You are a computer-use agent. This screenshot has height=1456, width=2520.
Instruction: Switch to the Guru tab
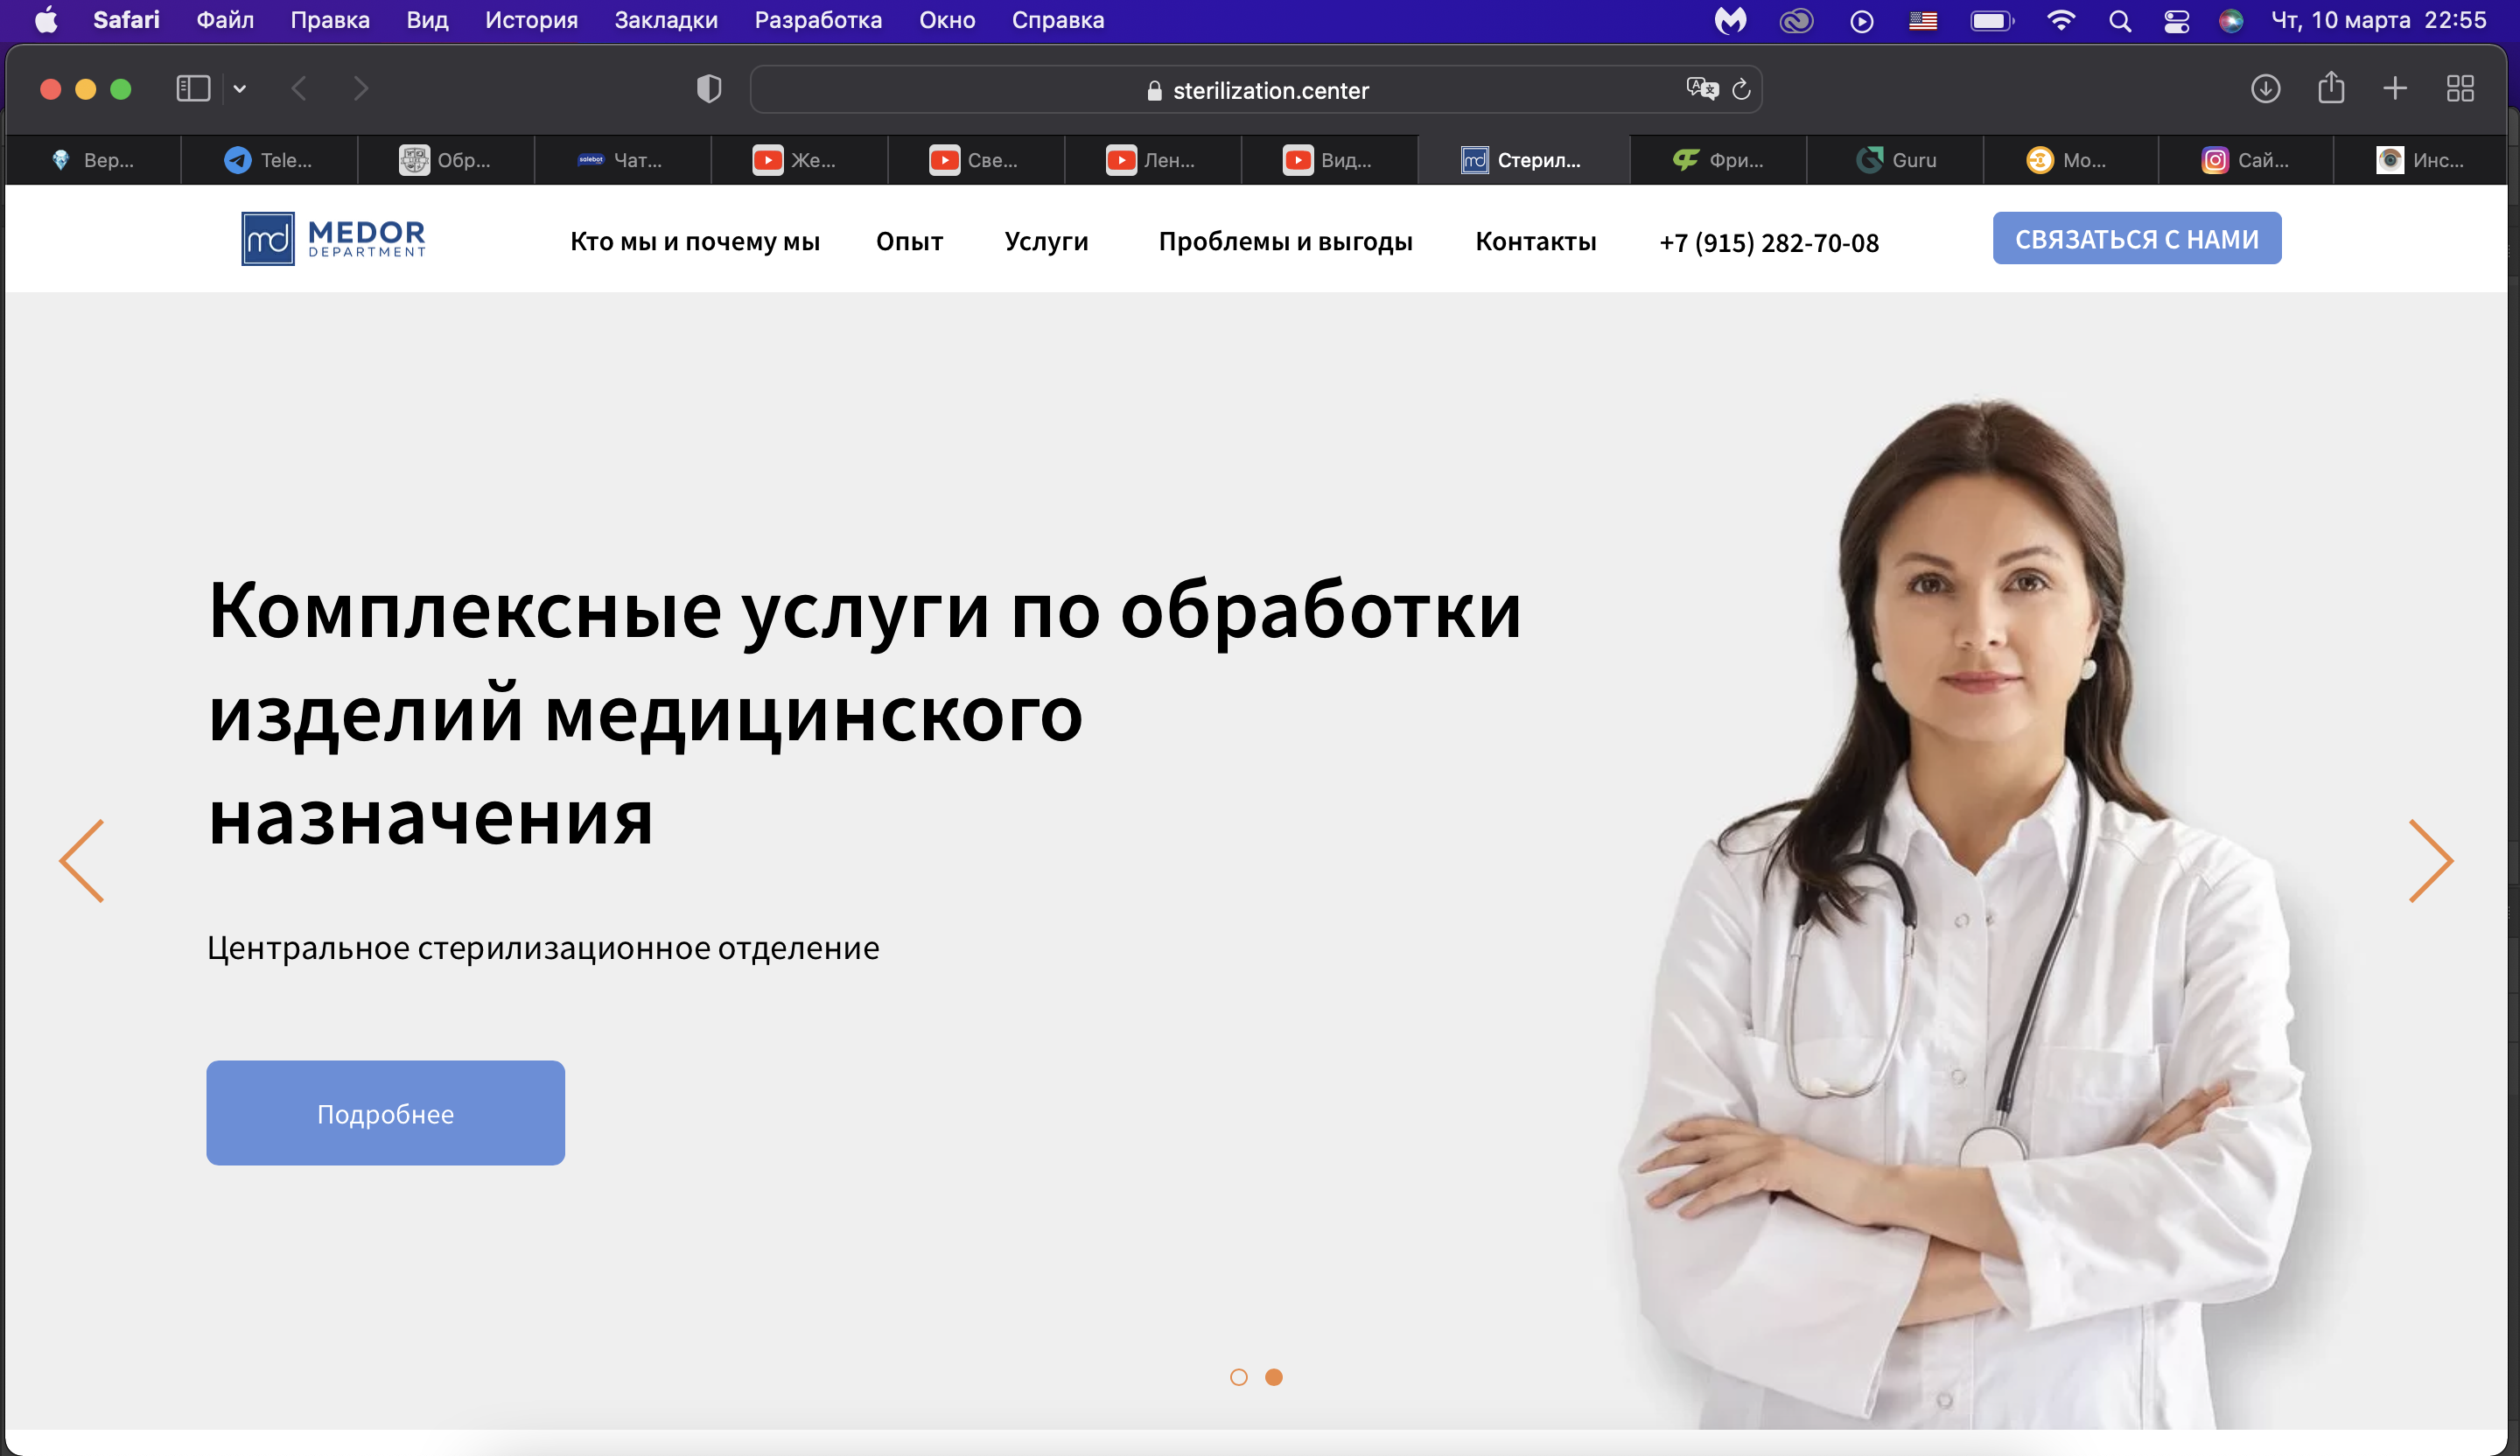tap(1896, 160)
